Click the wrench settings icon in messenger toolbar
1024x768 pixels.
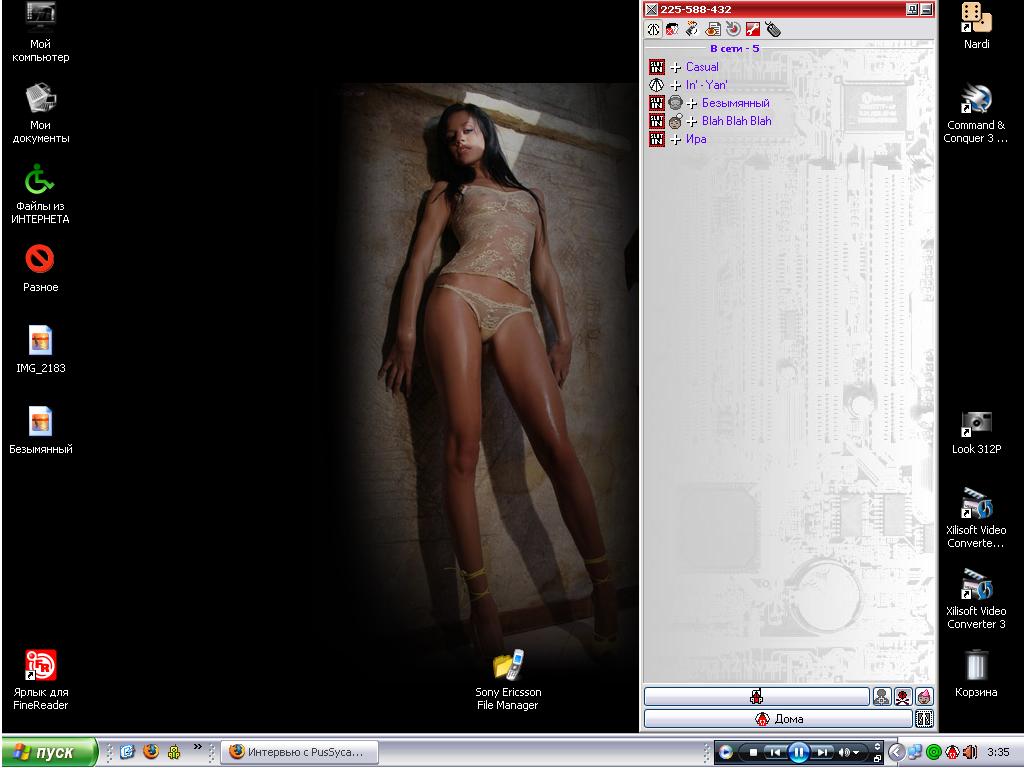[753, 30]
